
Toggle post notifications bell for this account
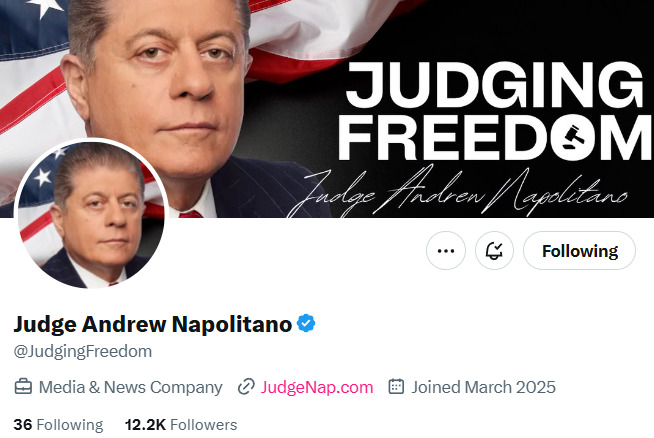click(494, 251)
